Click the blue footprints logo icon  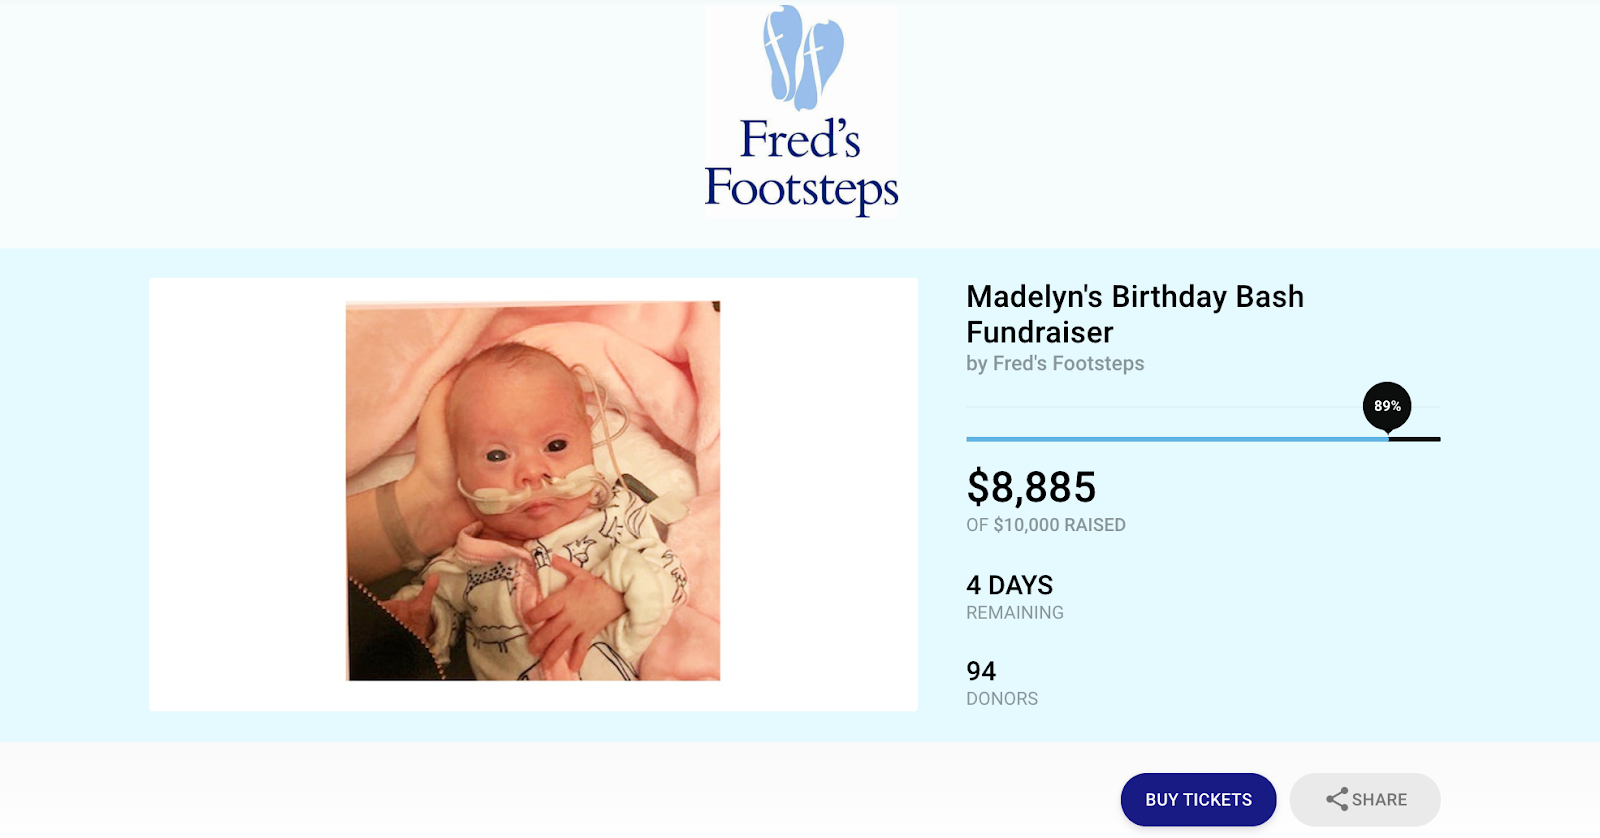tap(802, 57)
